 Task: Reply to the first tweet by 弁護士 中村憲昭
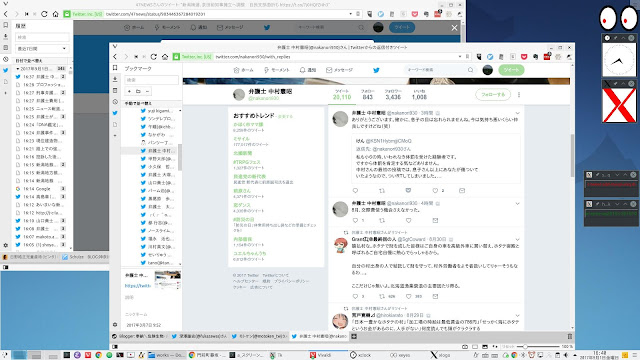click(x=355, y=191)
